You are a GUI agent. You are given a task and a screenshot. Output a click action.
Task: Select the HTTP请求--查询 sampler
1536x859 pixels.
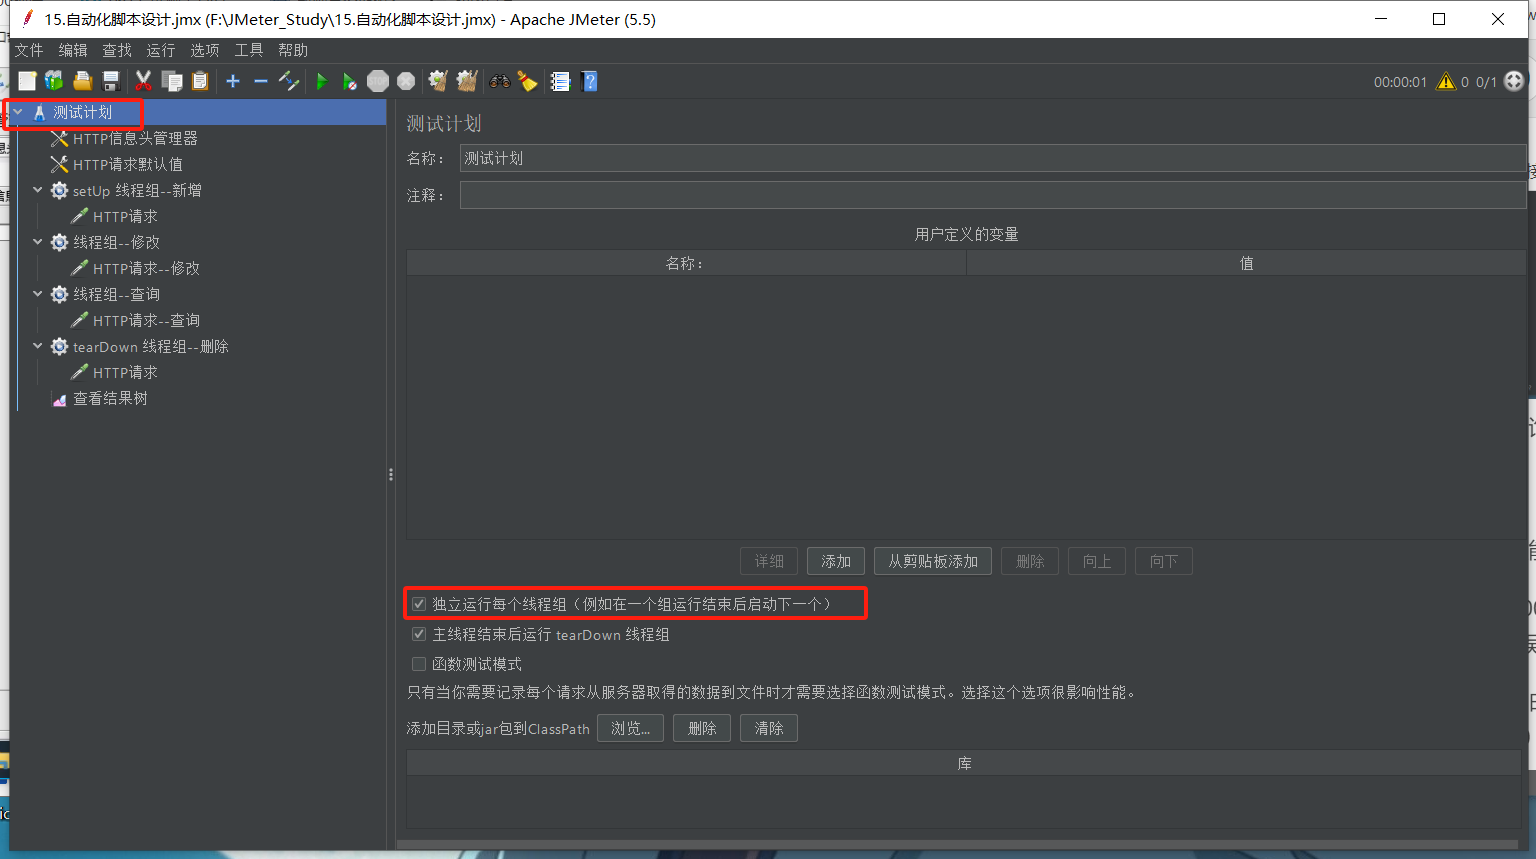click(146, 320)
